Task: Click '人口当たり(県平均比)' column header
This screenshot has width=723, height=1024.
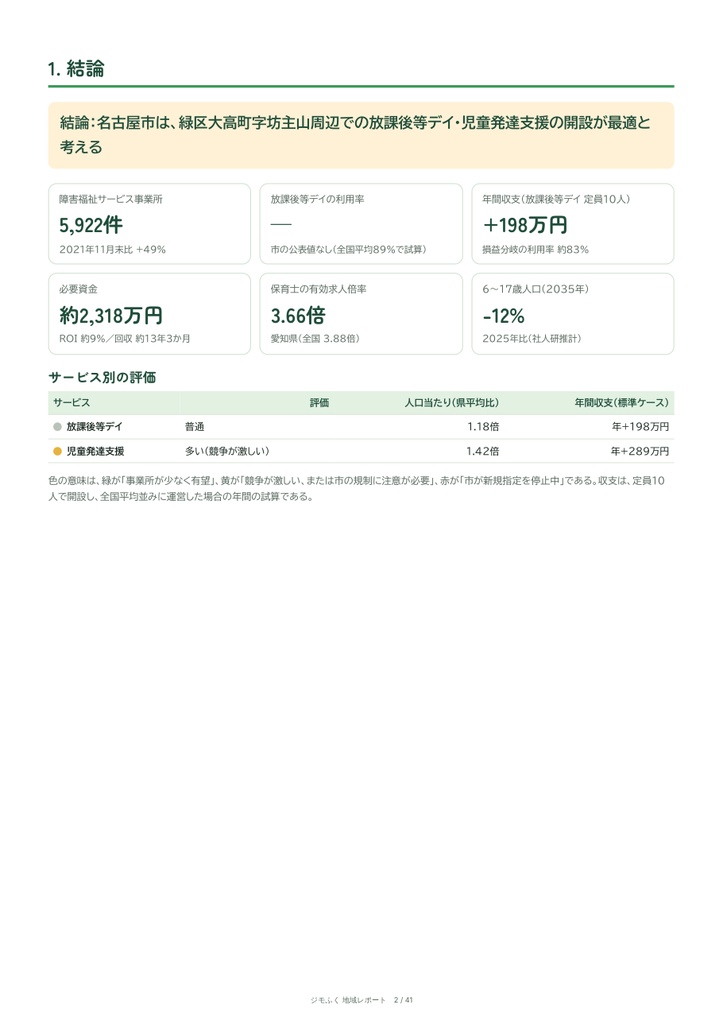Action: 452,403
